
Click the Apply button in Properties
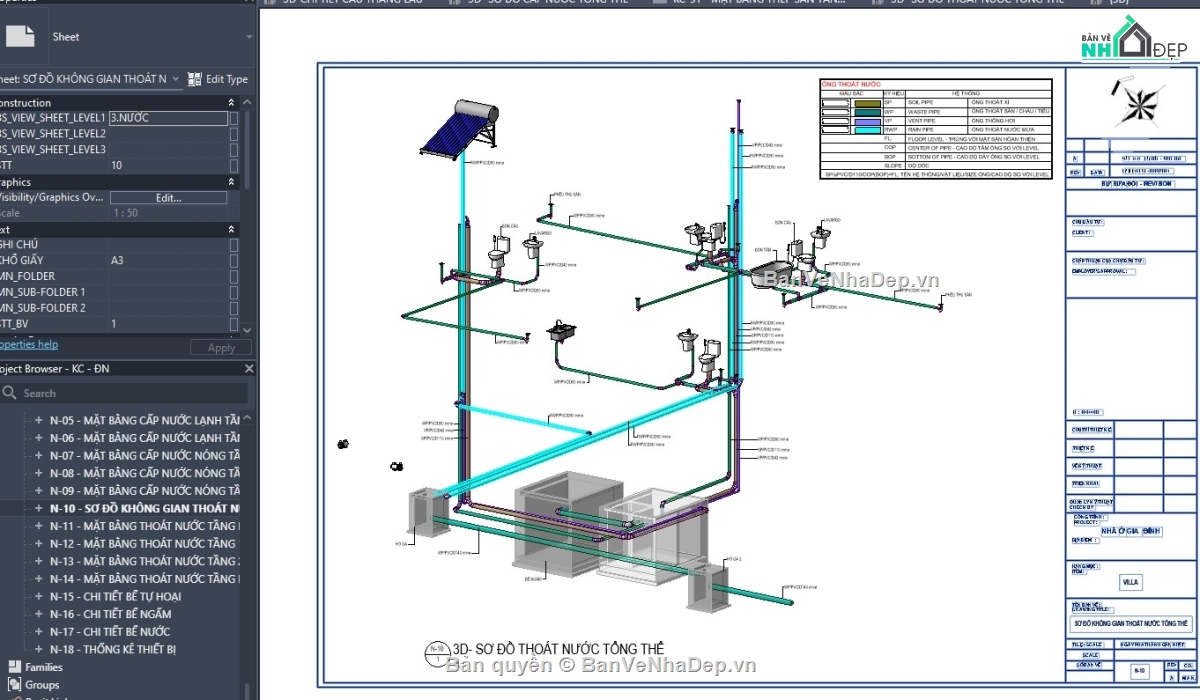[221, 348]
